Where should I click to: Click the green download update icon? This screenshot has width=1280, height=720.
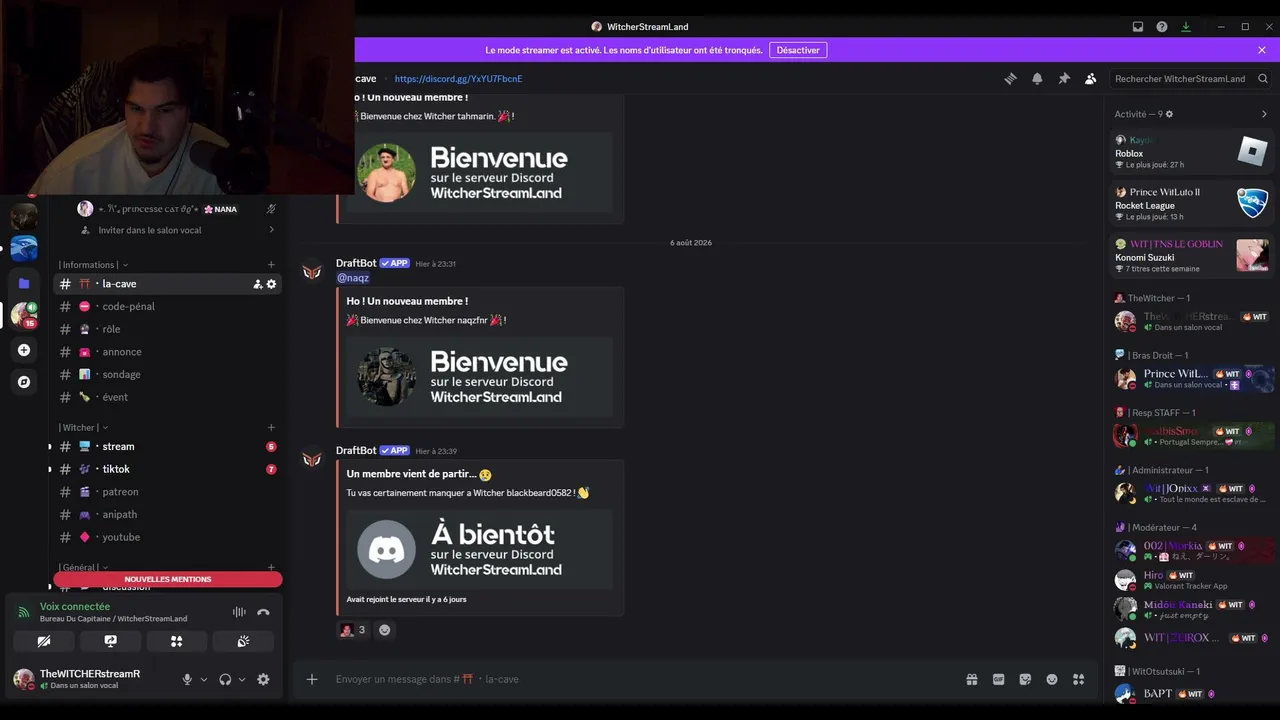1186,27
